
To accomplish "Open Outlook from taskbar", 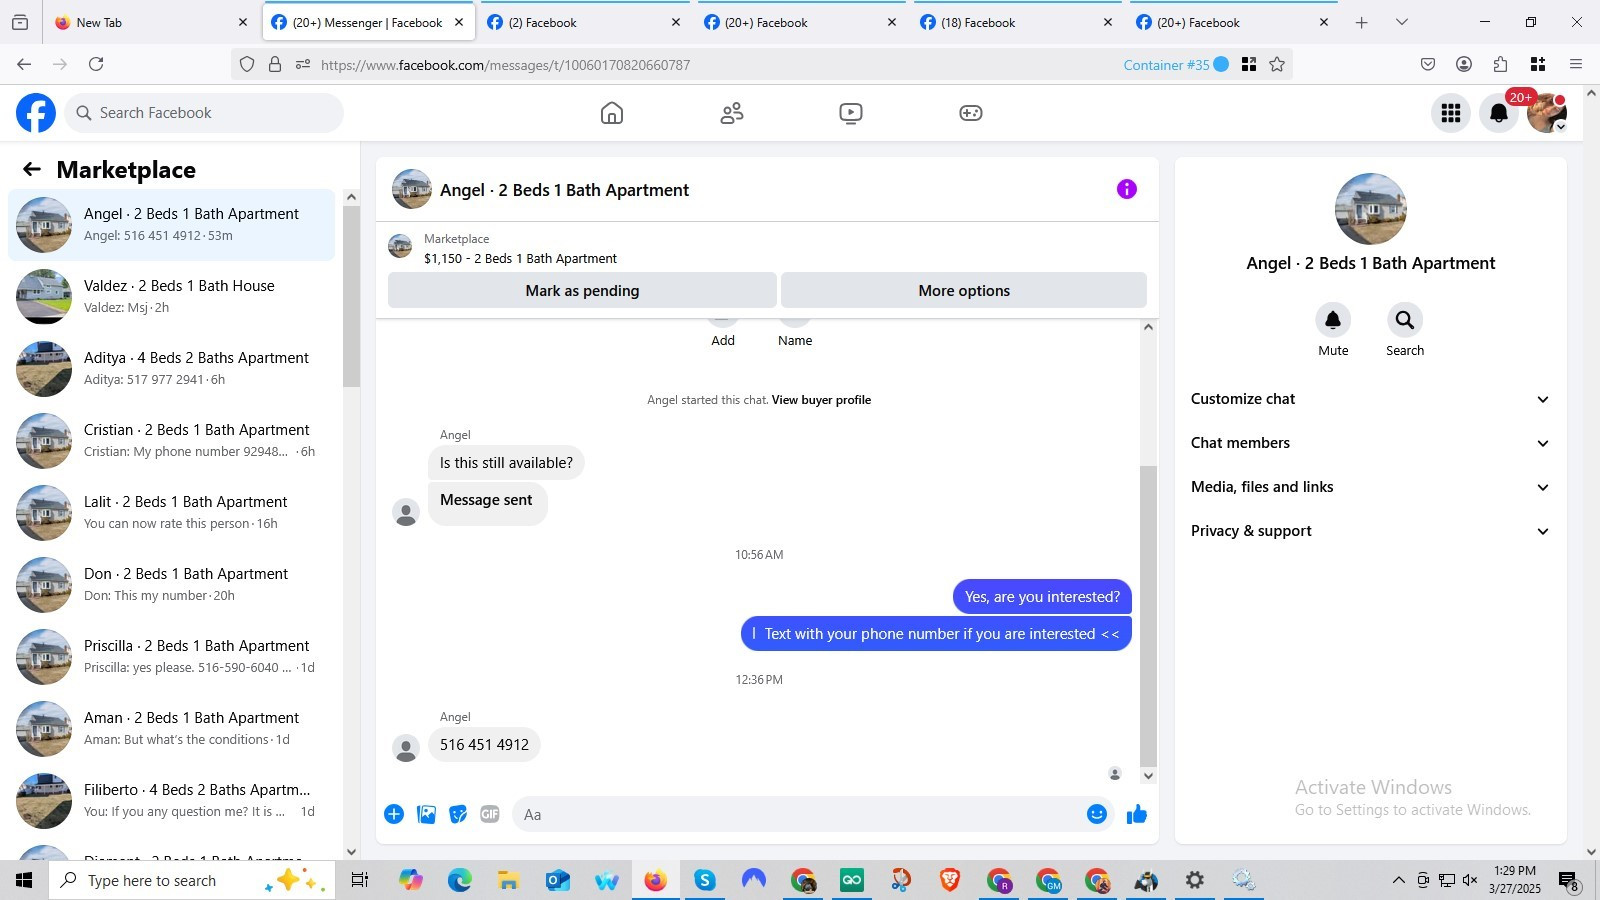I will 557,880.
